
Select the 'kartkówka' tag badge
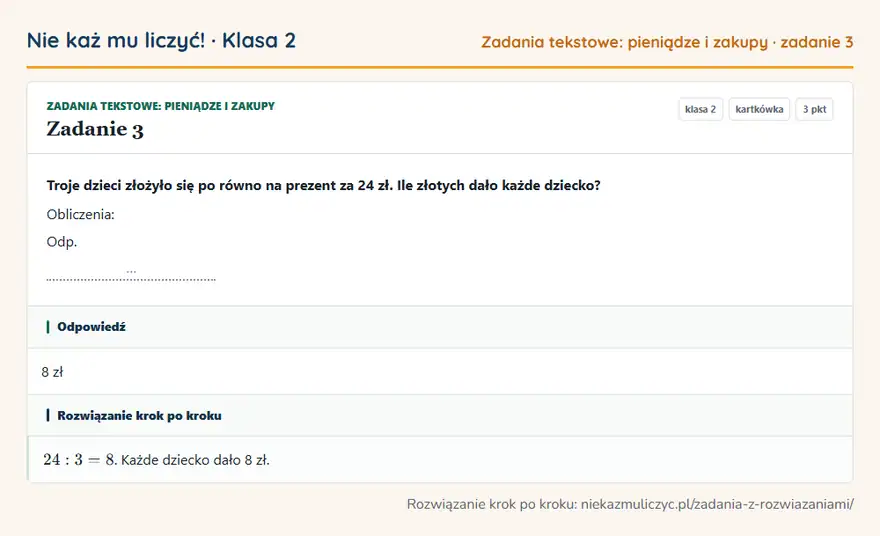759,109
